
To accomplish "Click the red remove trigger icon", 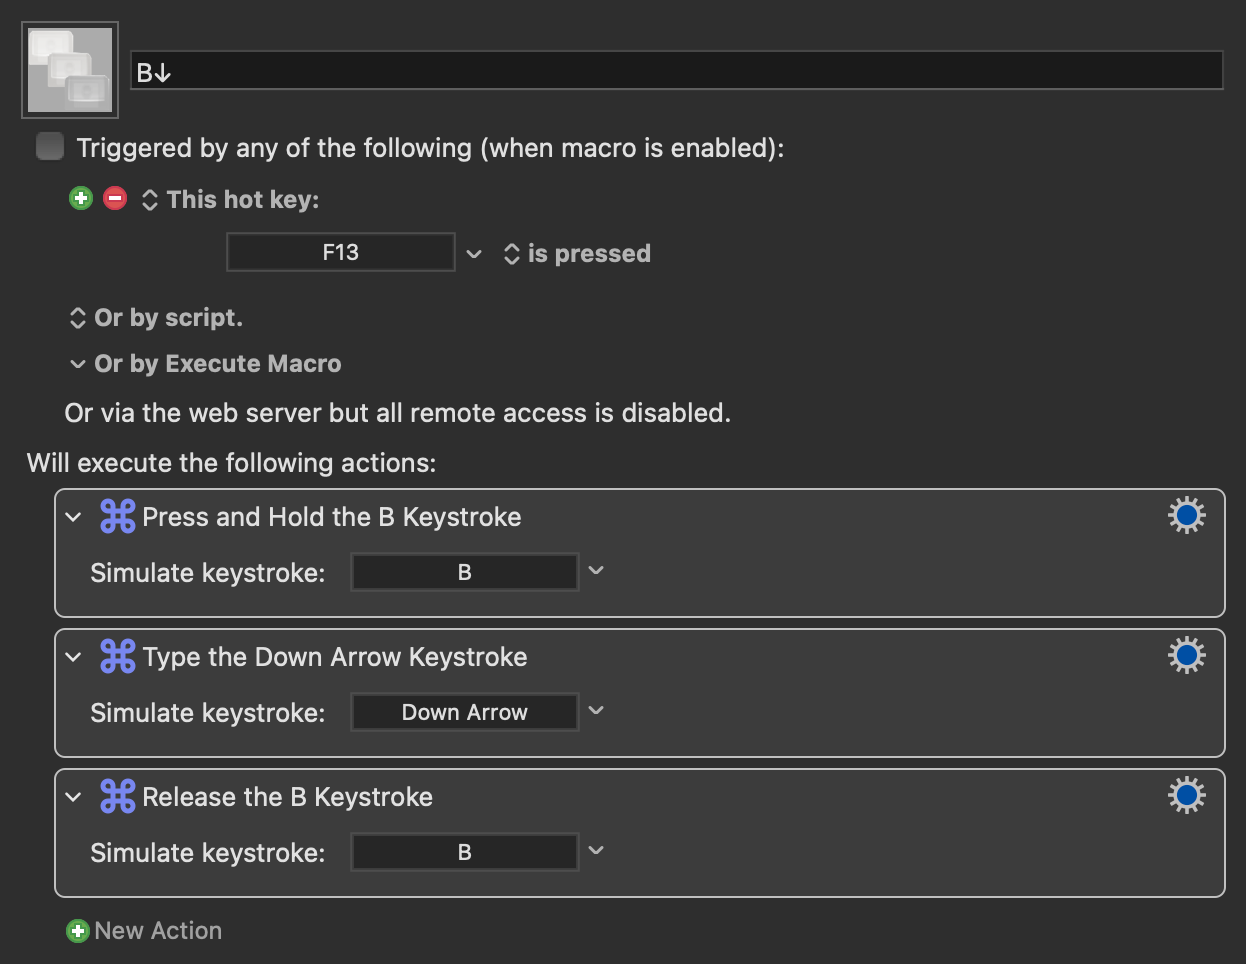I will tap(115, 198).
